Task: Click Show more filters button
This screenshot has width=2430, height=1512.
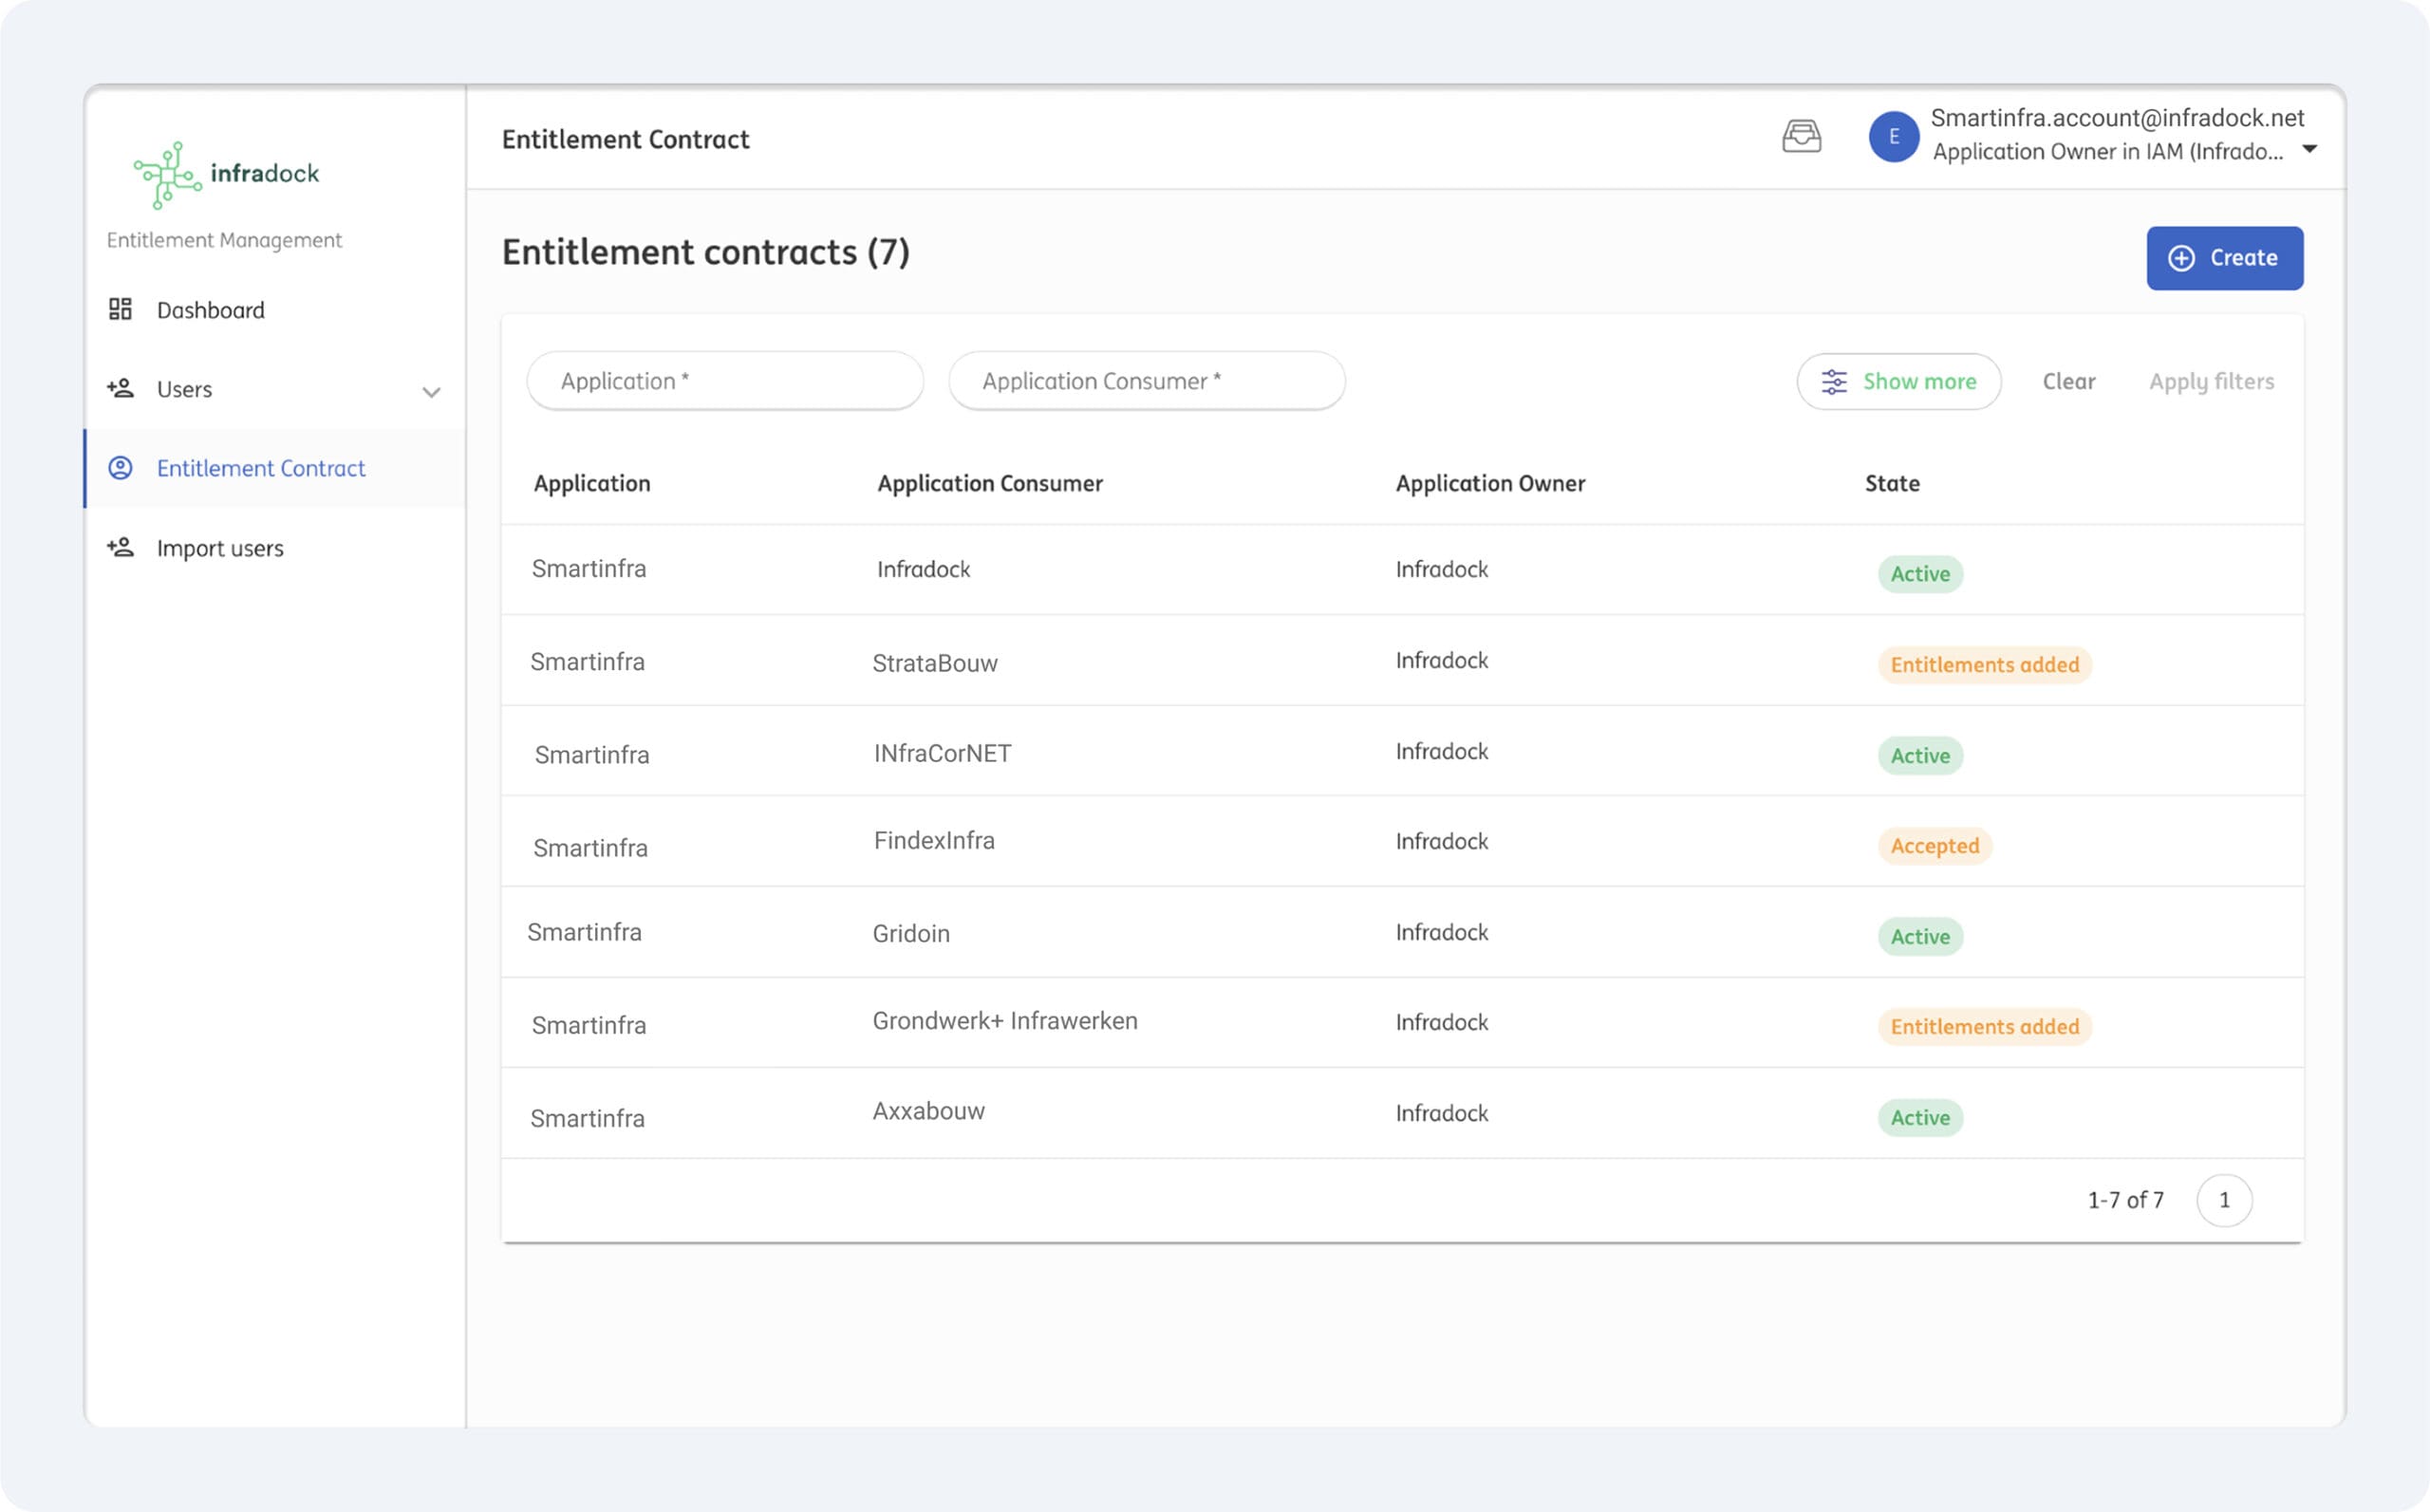Action: point(1898,382)
